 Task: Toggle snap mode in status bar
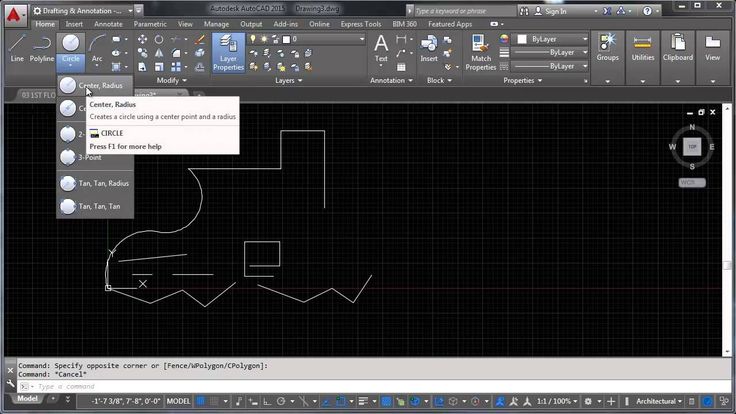[x=215, y=401]
